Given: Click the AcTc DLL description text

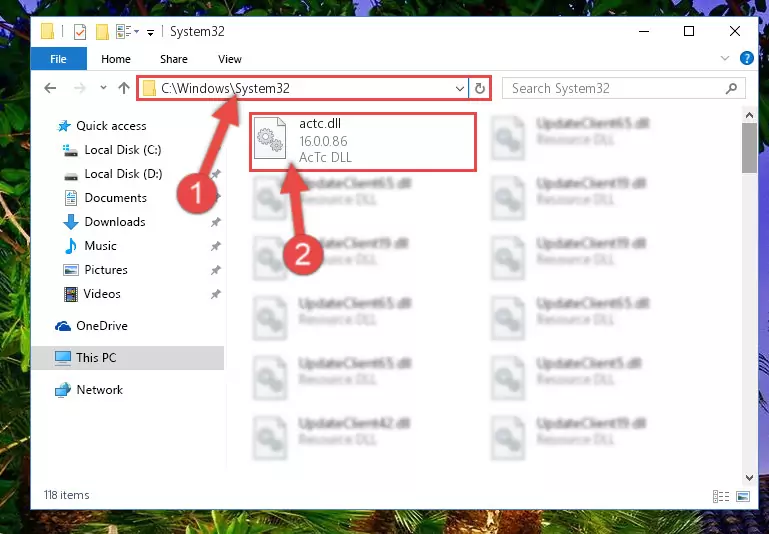Looking at the screenshot, I should coord(325,157).
